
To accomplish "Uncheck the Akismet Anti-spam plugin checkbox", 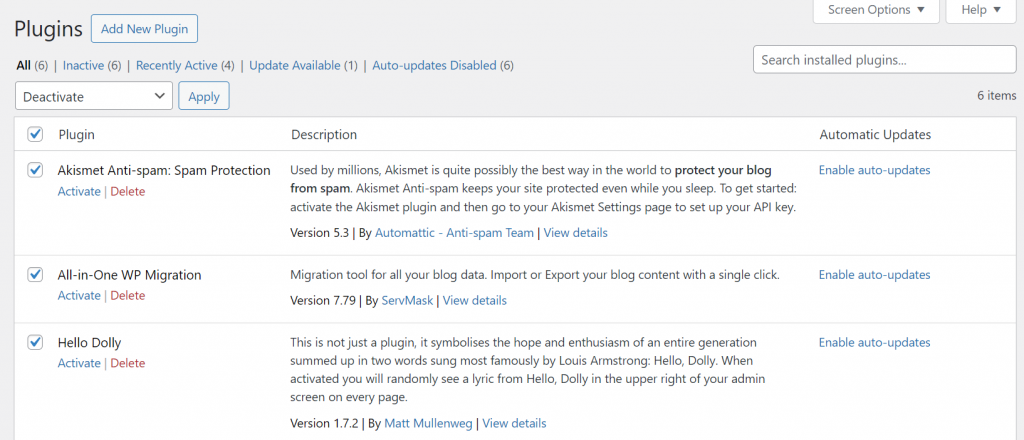I will (x=35, y=170).
